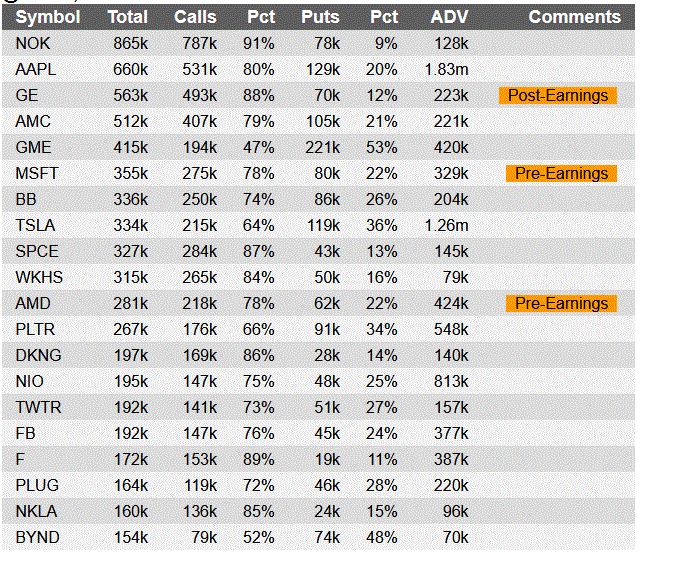Select the Pre-Earnings label in the AMD row

(x=561, y=304)
